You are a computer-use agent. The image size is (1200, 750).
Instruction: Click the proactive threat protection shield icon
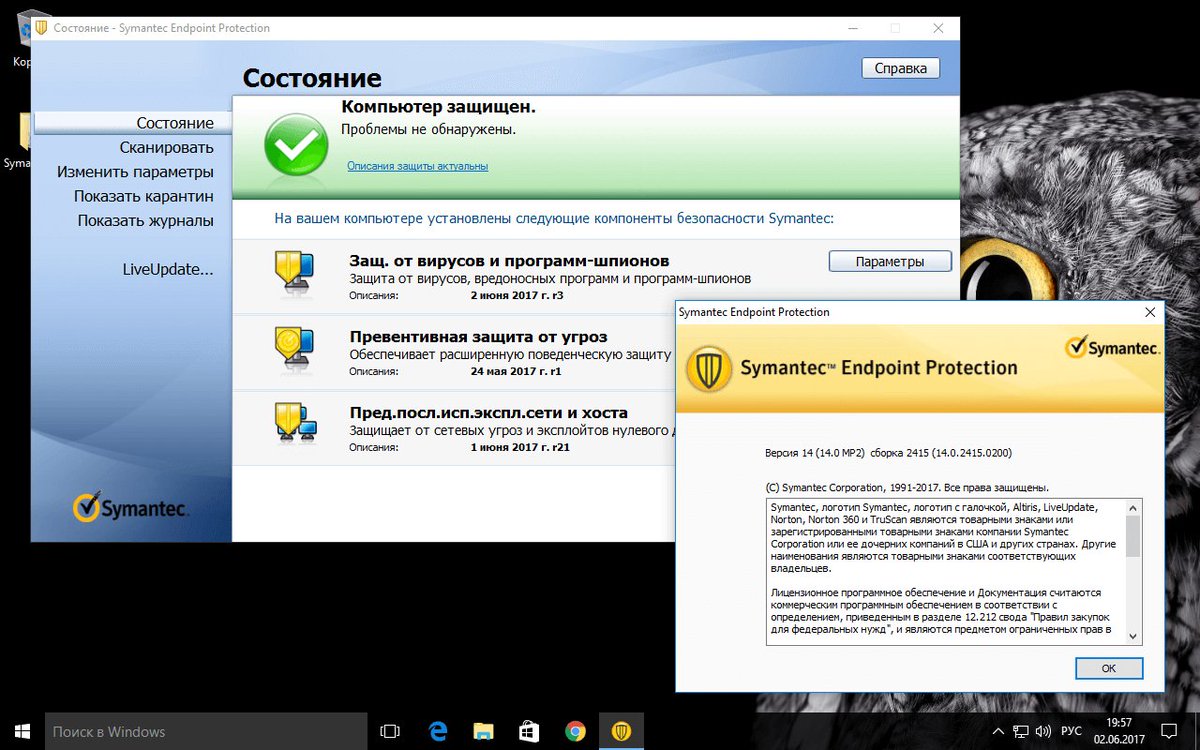tap(295, 348)
